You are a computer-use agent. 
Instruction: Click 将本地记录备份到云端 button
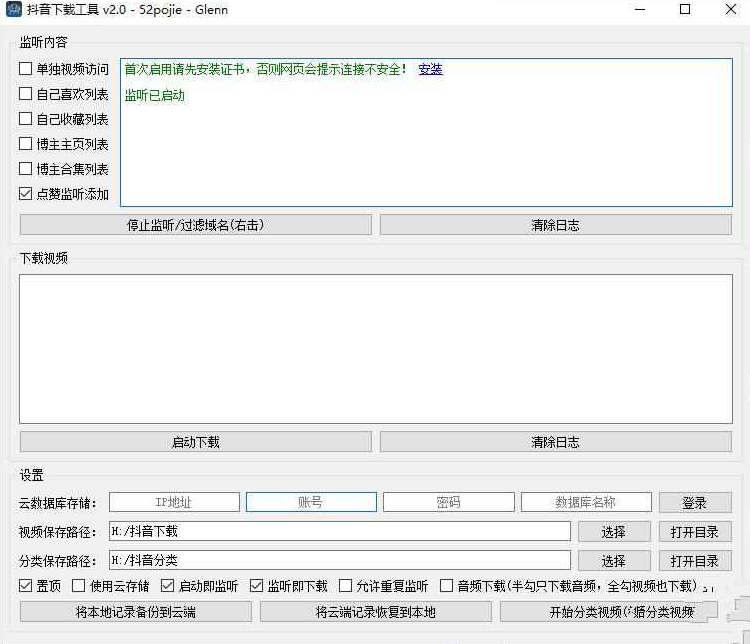point(136,612)
